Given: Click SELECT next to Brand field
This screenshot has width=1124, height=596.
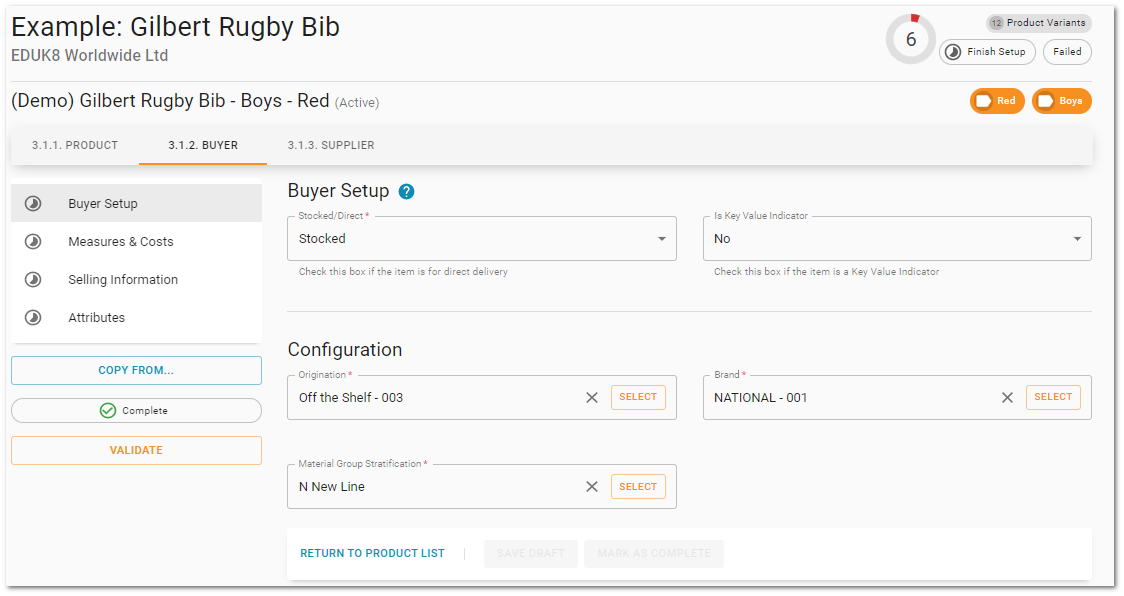Looking at the screenshot, I should point(1053,397).
